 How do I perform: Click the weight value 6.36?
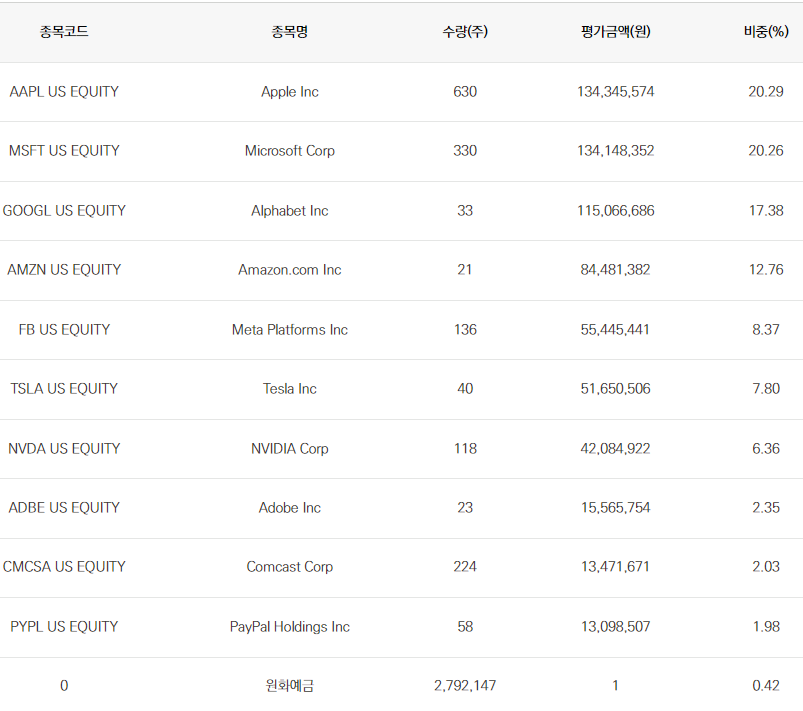click(766, 448)
